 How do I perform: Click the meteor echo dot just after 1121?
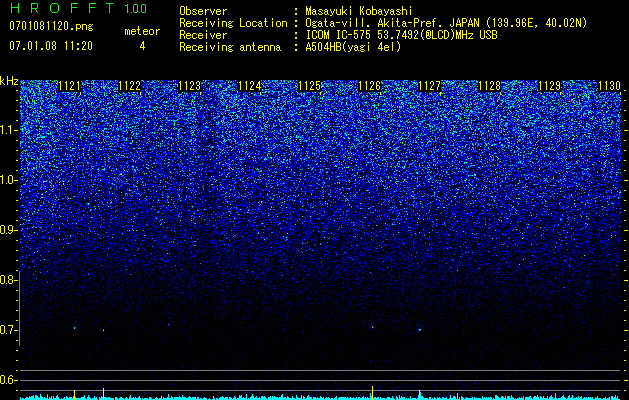point(74,328)
